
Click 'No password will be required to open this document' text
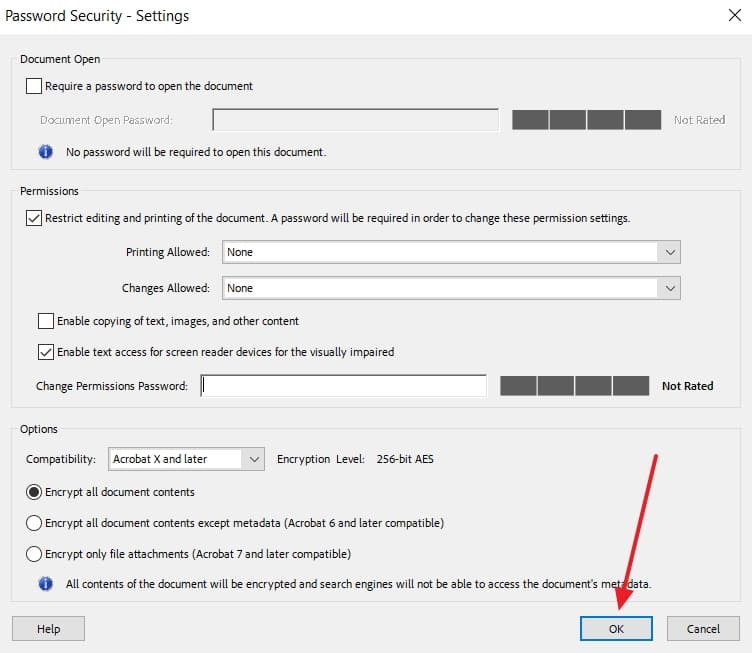point(196,152)
